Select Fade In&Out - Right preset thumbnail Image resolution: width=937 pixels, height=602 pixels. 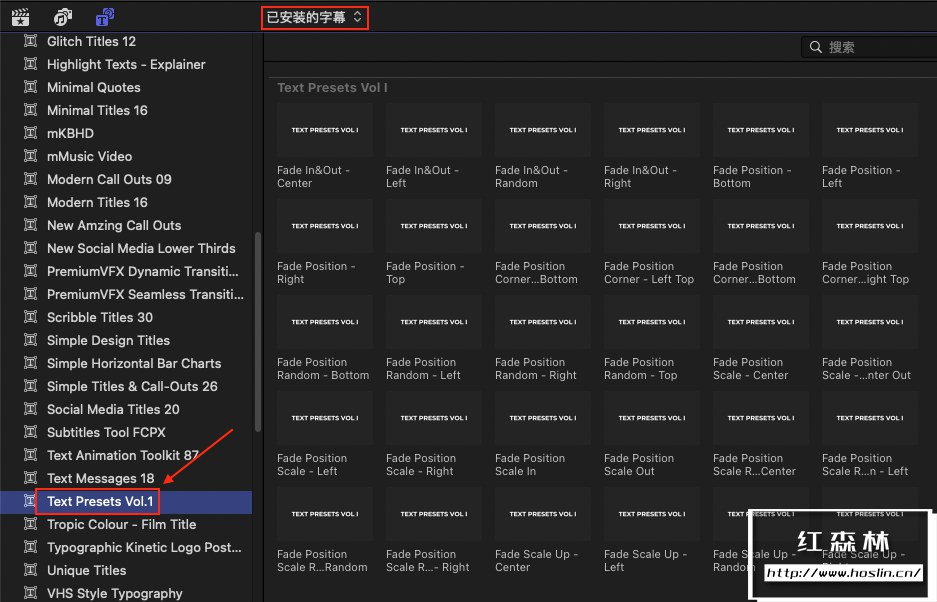pyautogui.click(x=652, y=130)
